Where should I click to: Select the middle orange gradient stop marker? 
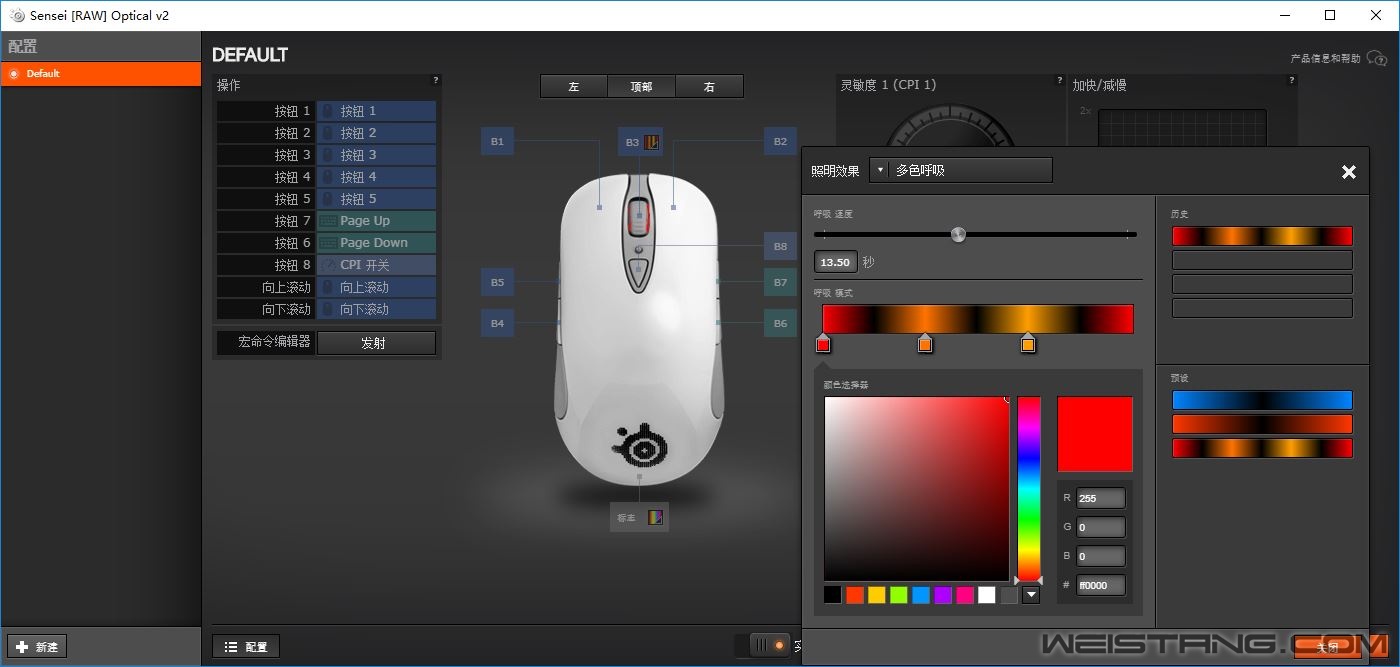(925, 344)
